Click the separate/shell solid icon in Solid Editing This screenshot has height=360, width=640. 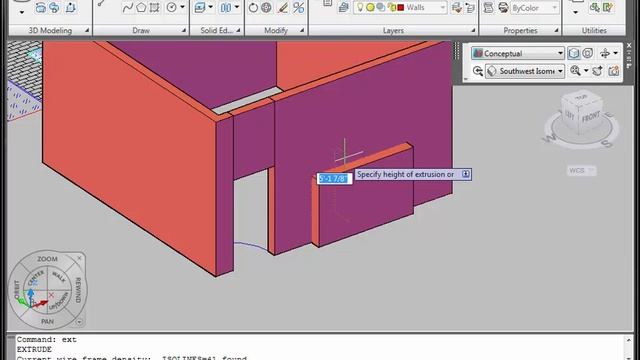point(226,7)
